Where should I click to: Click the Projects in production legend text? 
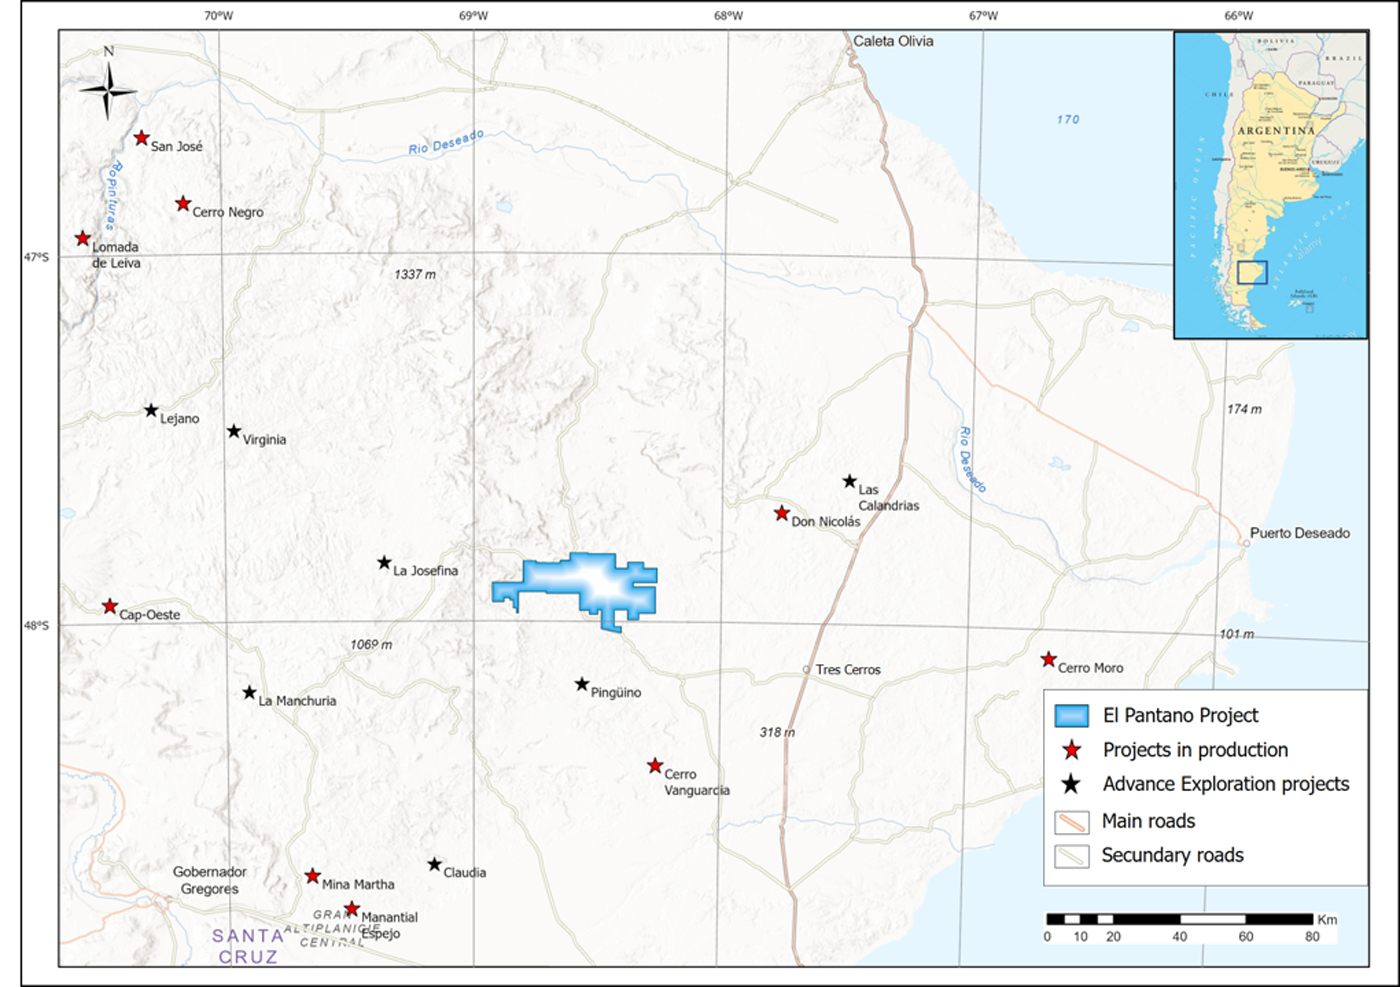1195,750
